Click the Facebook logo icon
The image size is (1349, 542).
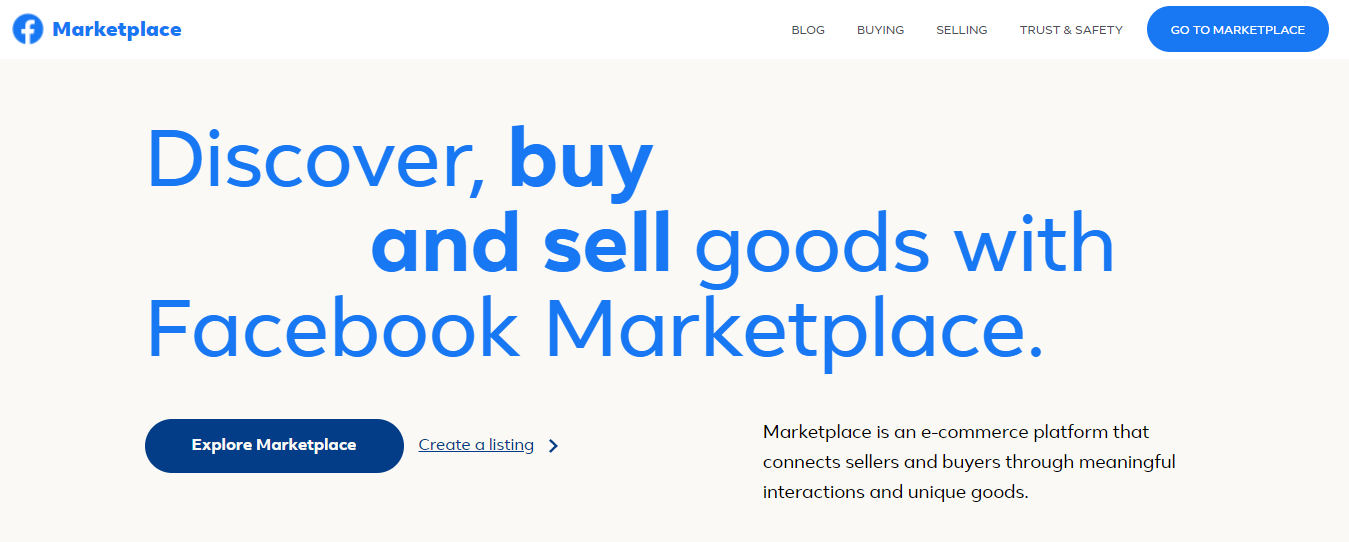click(28, 30)
